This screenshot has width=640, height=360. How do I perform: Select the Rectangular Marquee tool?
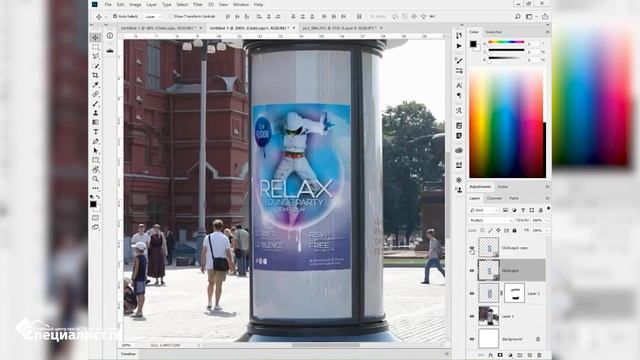click(x=96, y=47)
